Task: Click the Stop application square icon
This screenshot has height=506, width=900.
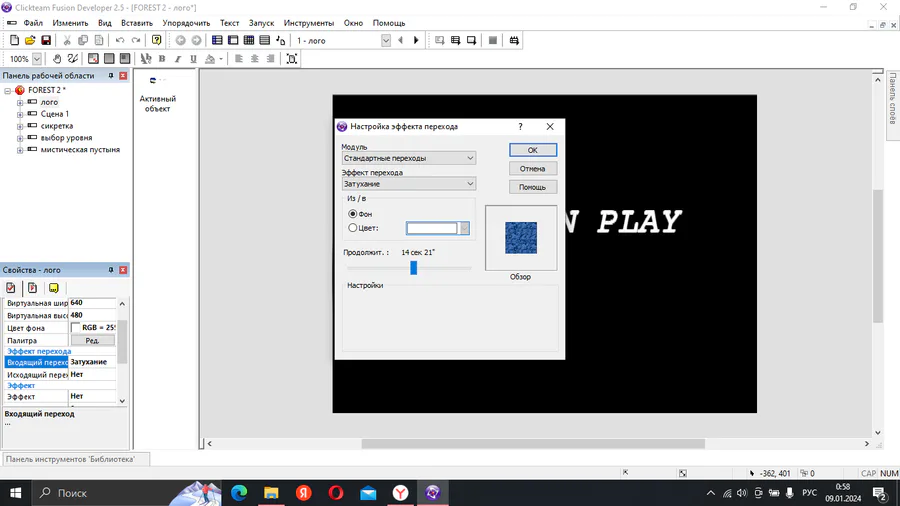Action: [x=492, y=41]
